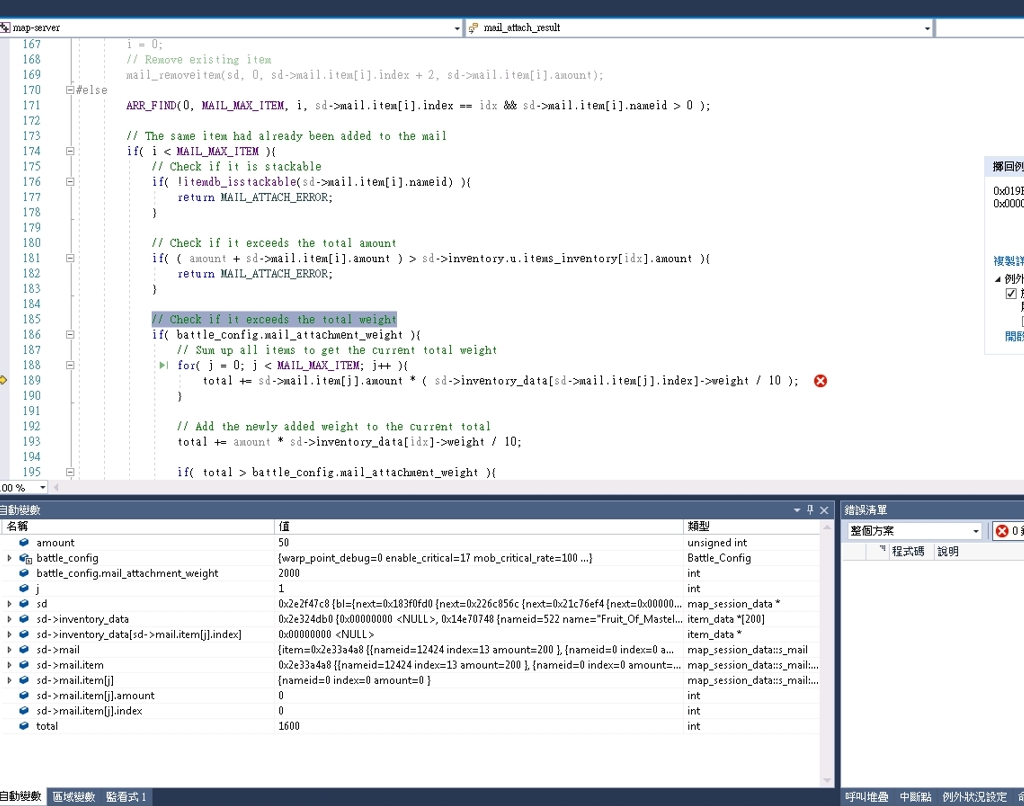Toggle the checkbox in exception settings popup

tap(1011, 293)
